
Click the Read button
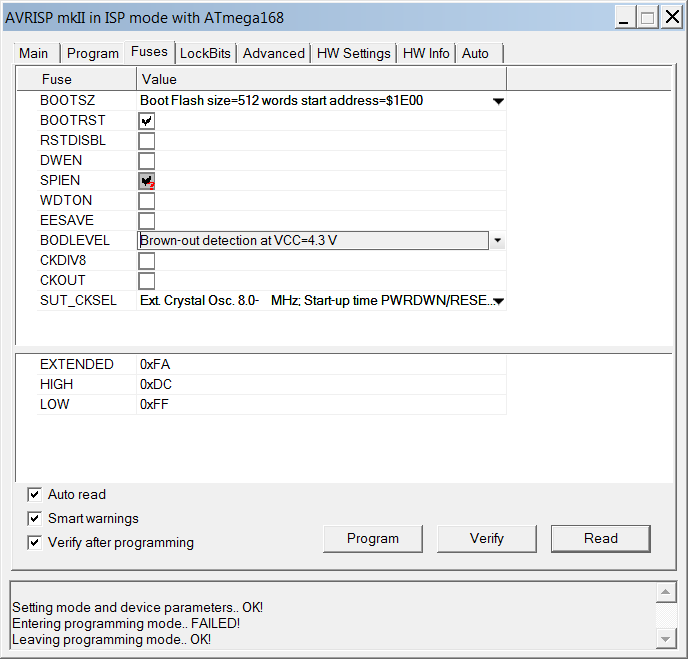coord(601,539)
